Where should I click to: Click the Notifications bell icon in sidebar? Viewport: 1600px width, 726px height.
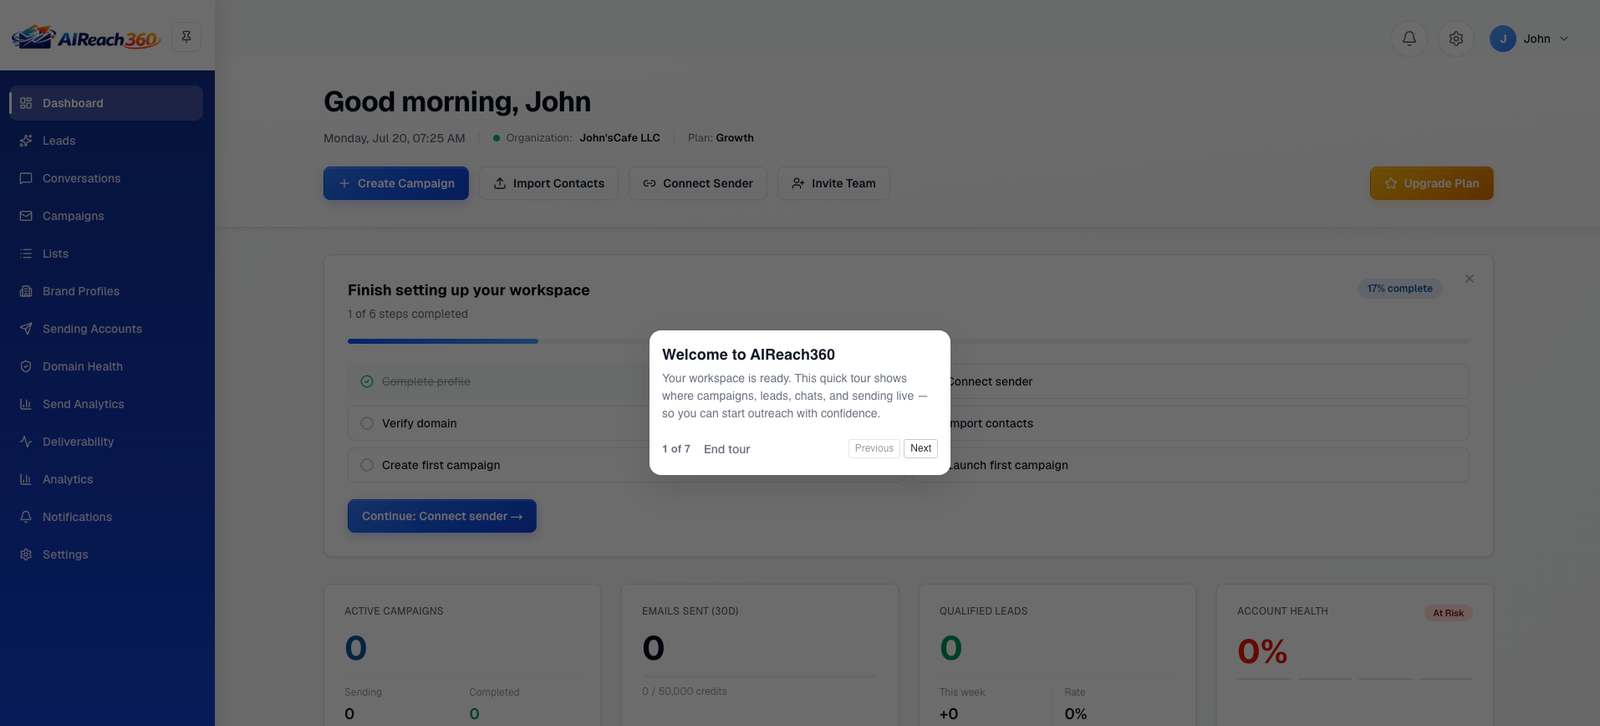click(x=26, y=517)
